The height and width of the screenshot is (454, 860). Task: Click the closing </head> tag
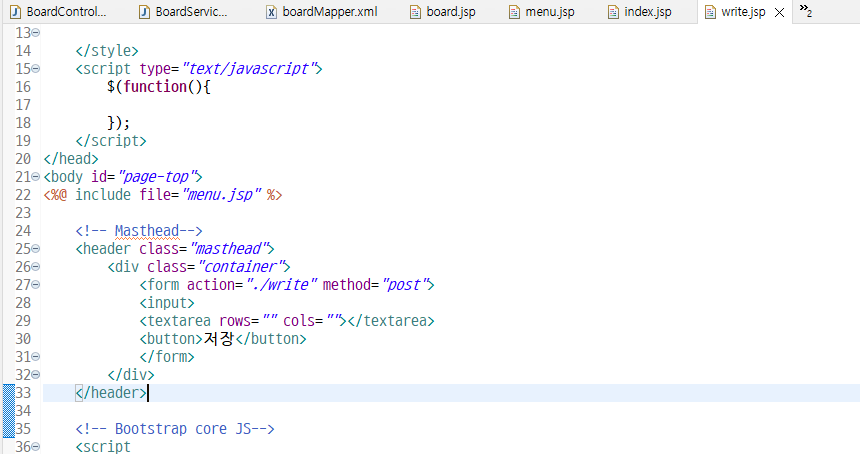[71, 159]
